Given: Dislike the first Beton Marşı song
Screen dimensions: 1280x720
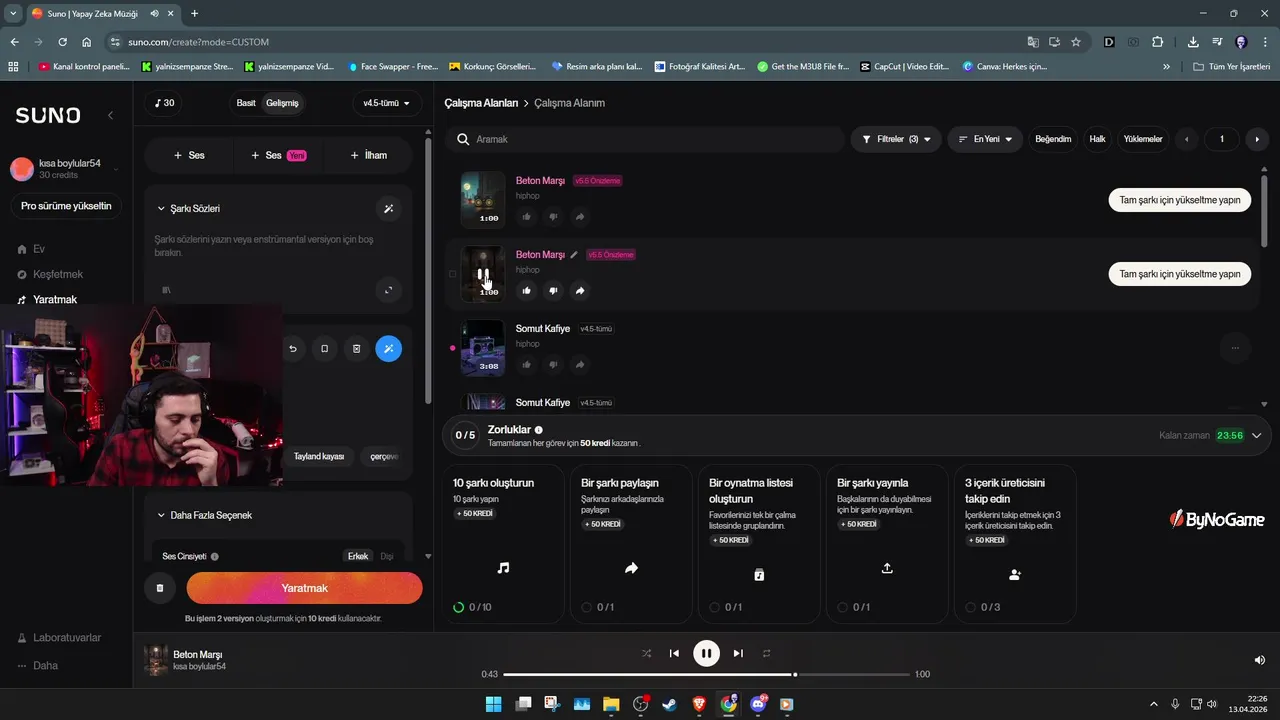Looking at the screenshot, I should 553,217.
